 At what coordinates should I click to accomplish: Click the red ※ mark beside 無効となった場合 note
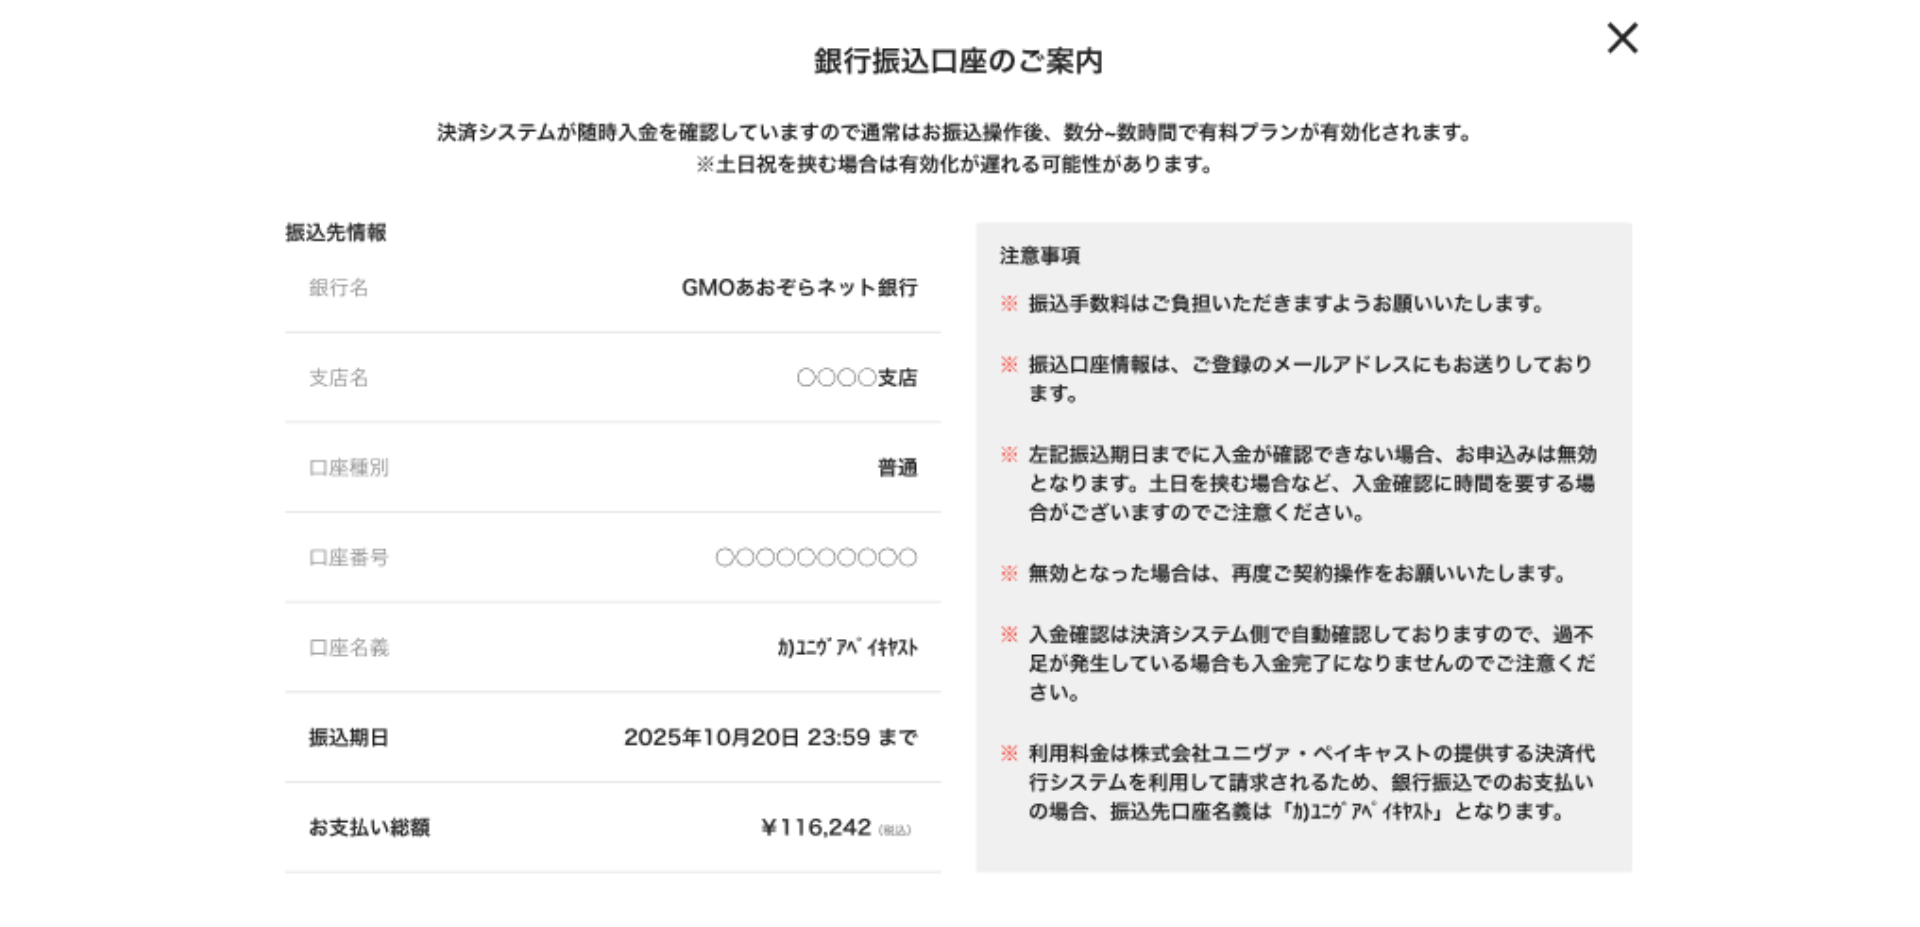(x=1009, y=574)
